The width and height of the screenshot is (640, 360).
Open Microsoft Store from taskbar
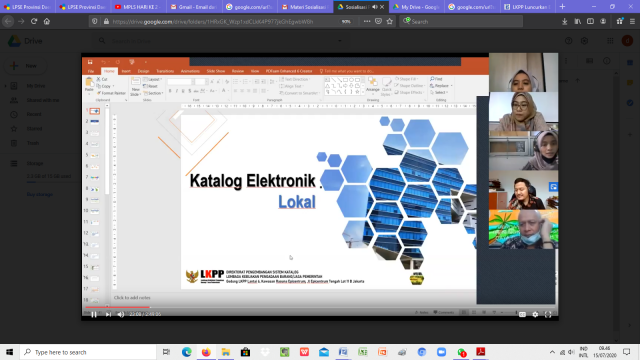coord(245,352)
